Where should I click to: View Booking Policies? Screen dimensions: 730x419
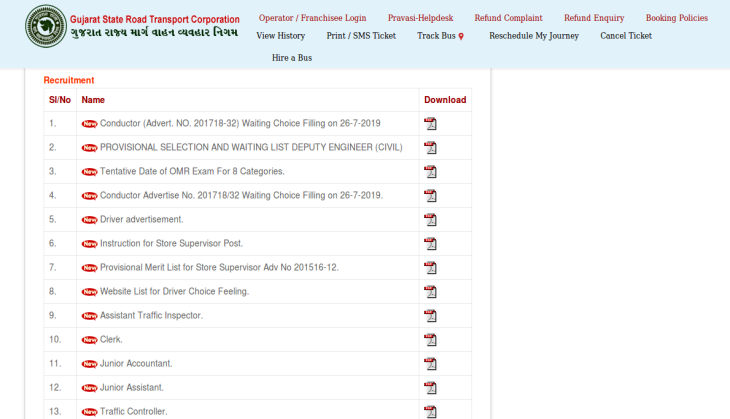(676, 18)
